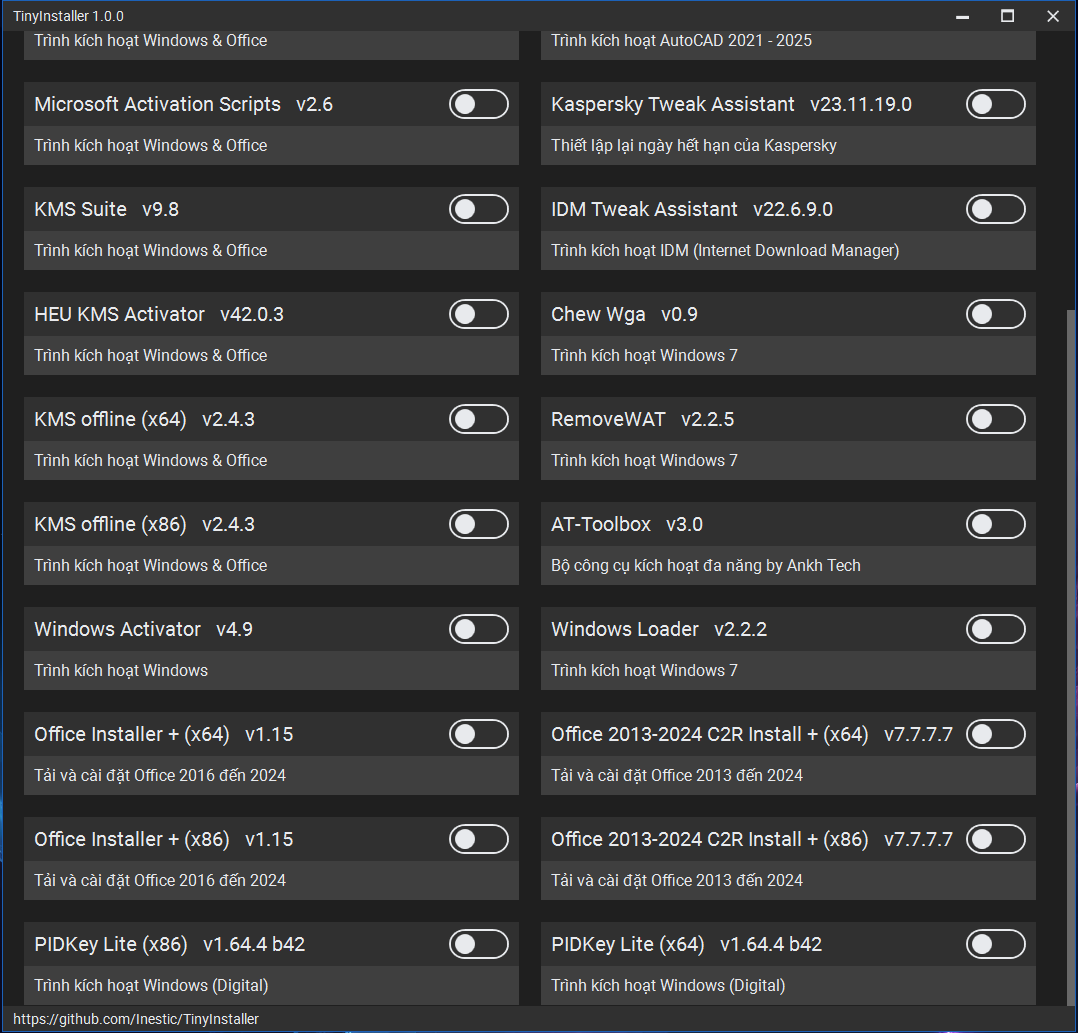Enable KMS offline (x64) toggle
The width and height of the screenshot is (1078, 1033).
[x=478, y=419]
